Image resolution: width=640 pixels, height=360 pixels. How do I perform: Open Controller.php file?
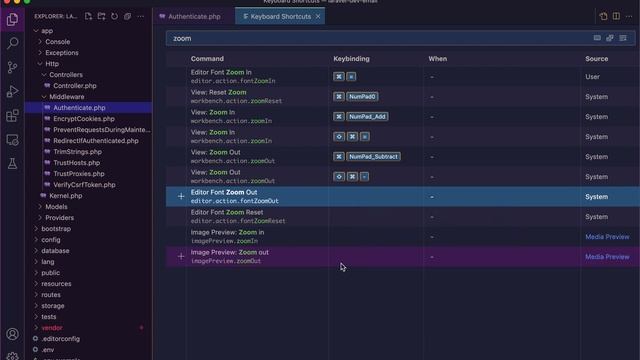75,86
